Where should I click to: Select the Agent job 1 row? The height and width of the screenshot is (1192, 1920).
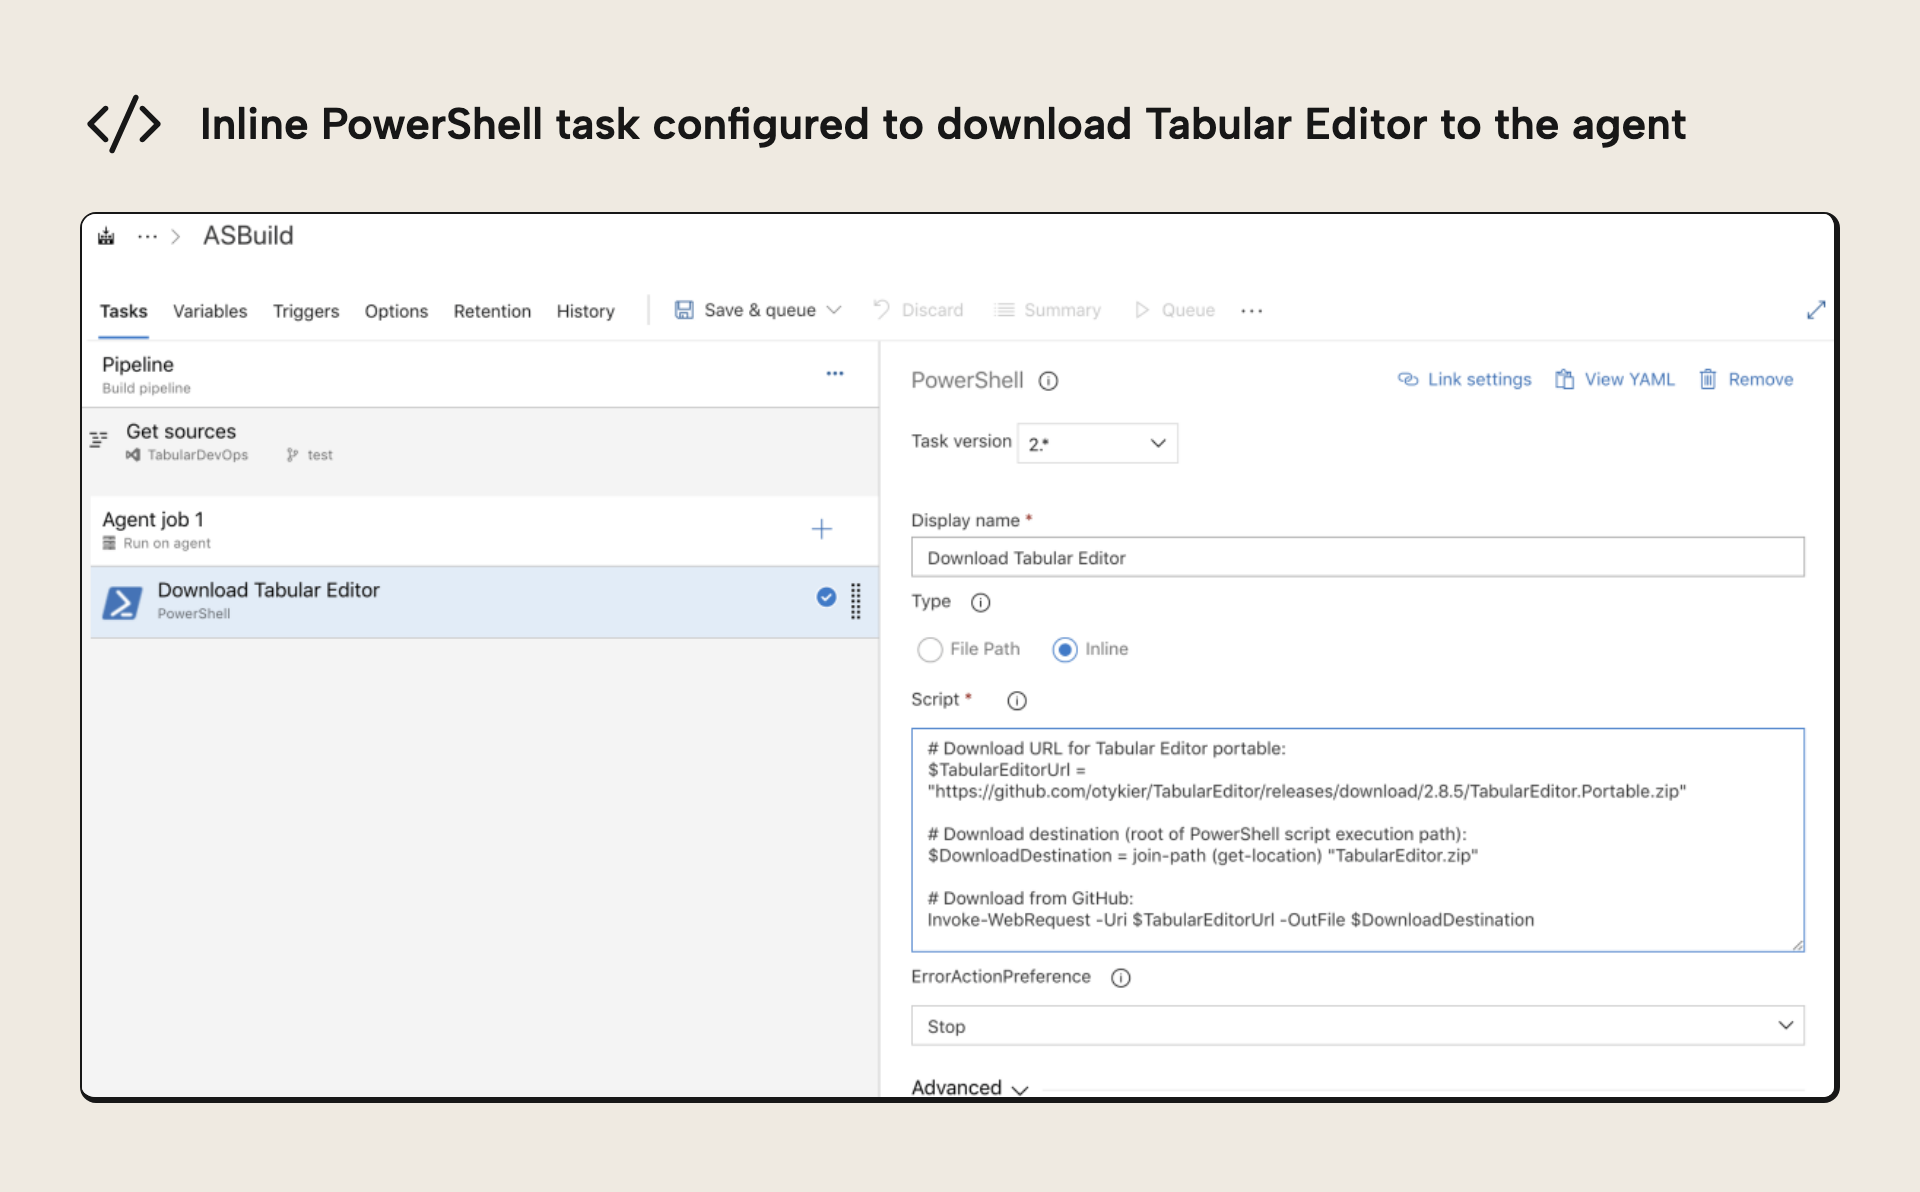point(484,530)
